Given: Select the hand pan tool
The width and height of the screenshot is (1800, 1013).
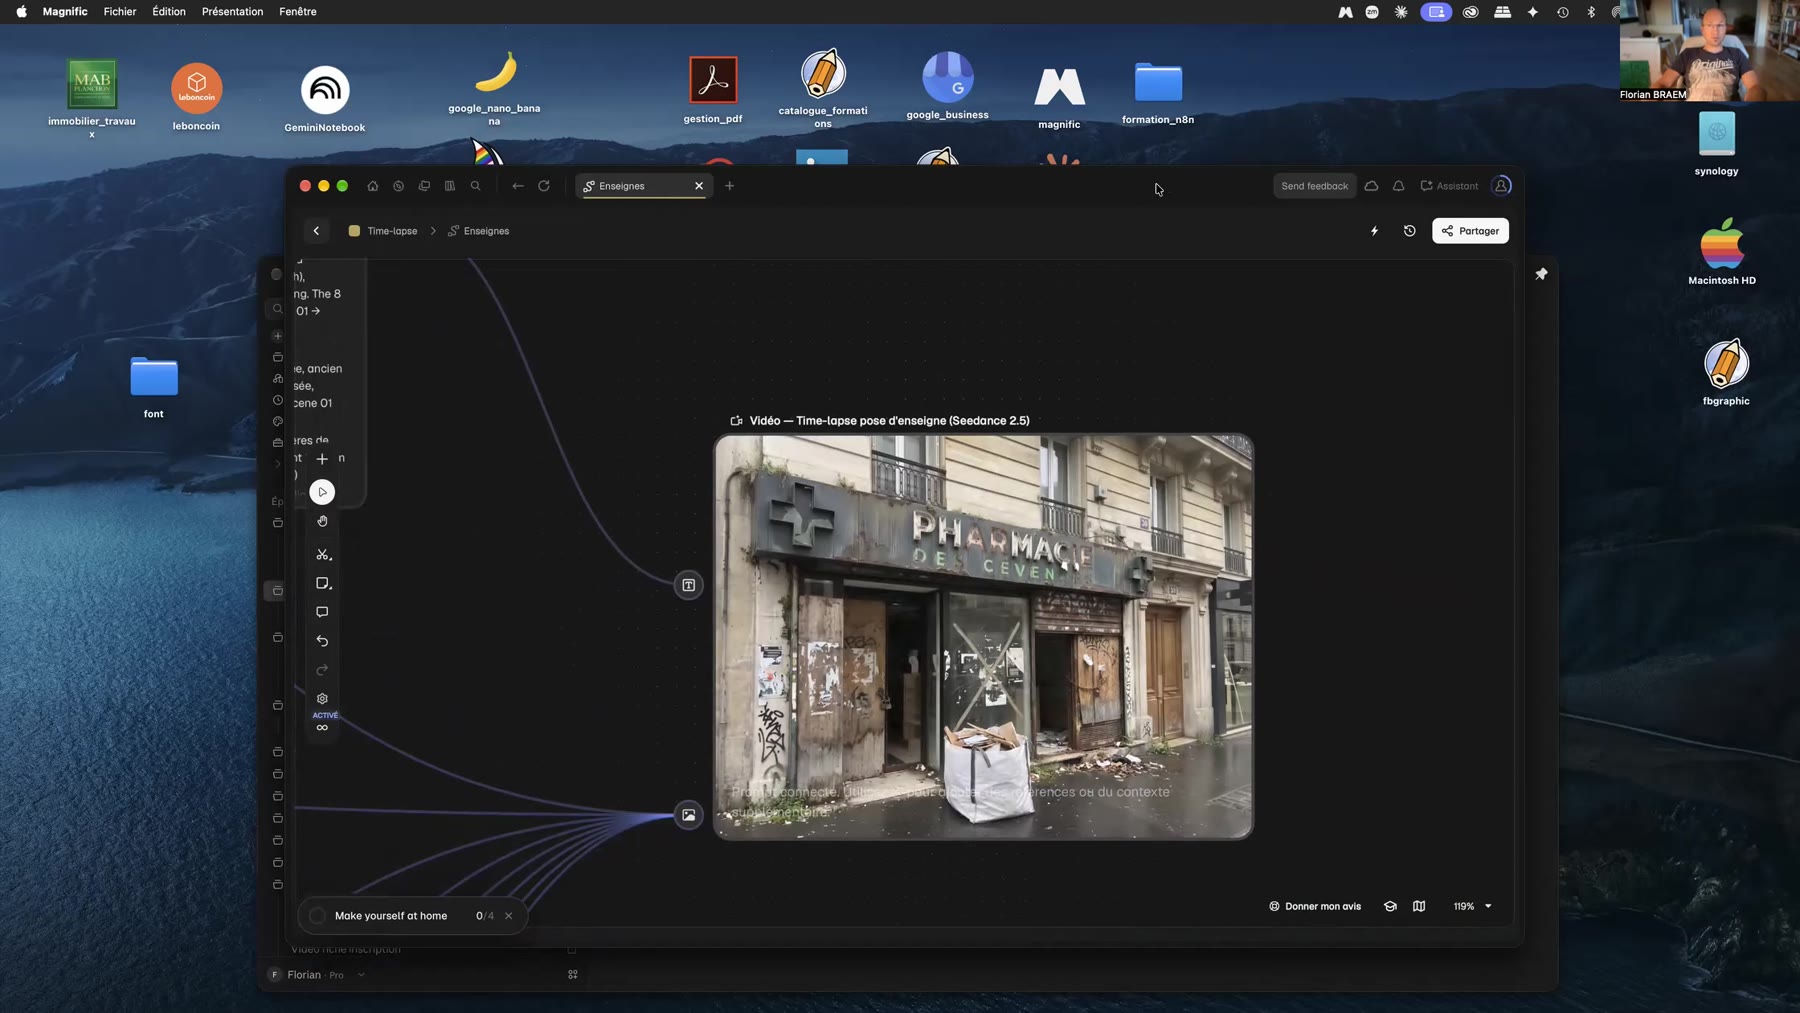Looking at the screenshot, I should [322, 521].
